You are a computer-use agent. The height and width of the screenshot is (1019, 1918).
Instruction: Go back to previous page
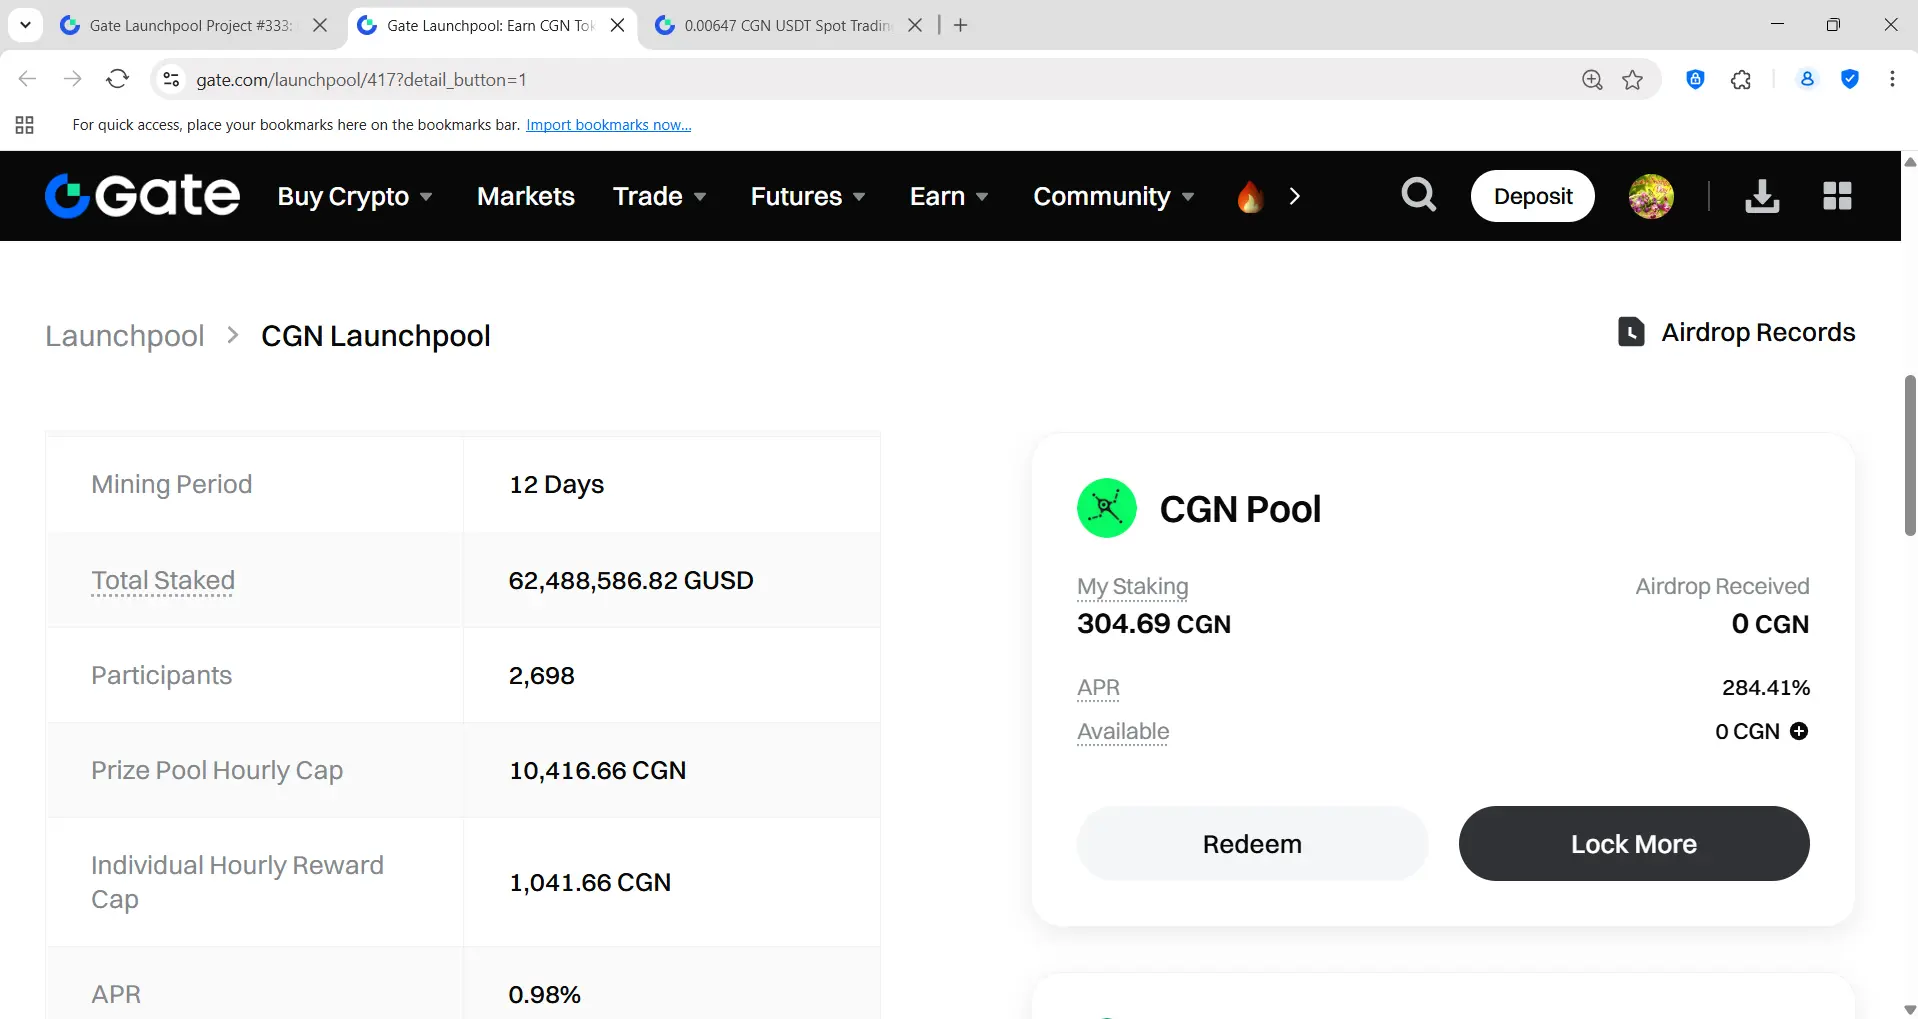28,79
